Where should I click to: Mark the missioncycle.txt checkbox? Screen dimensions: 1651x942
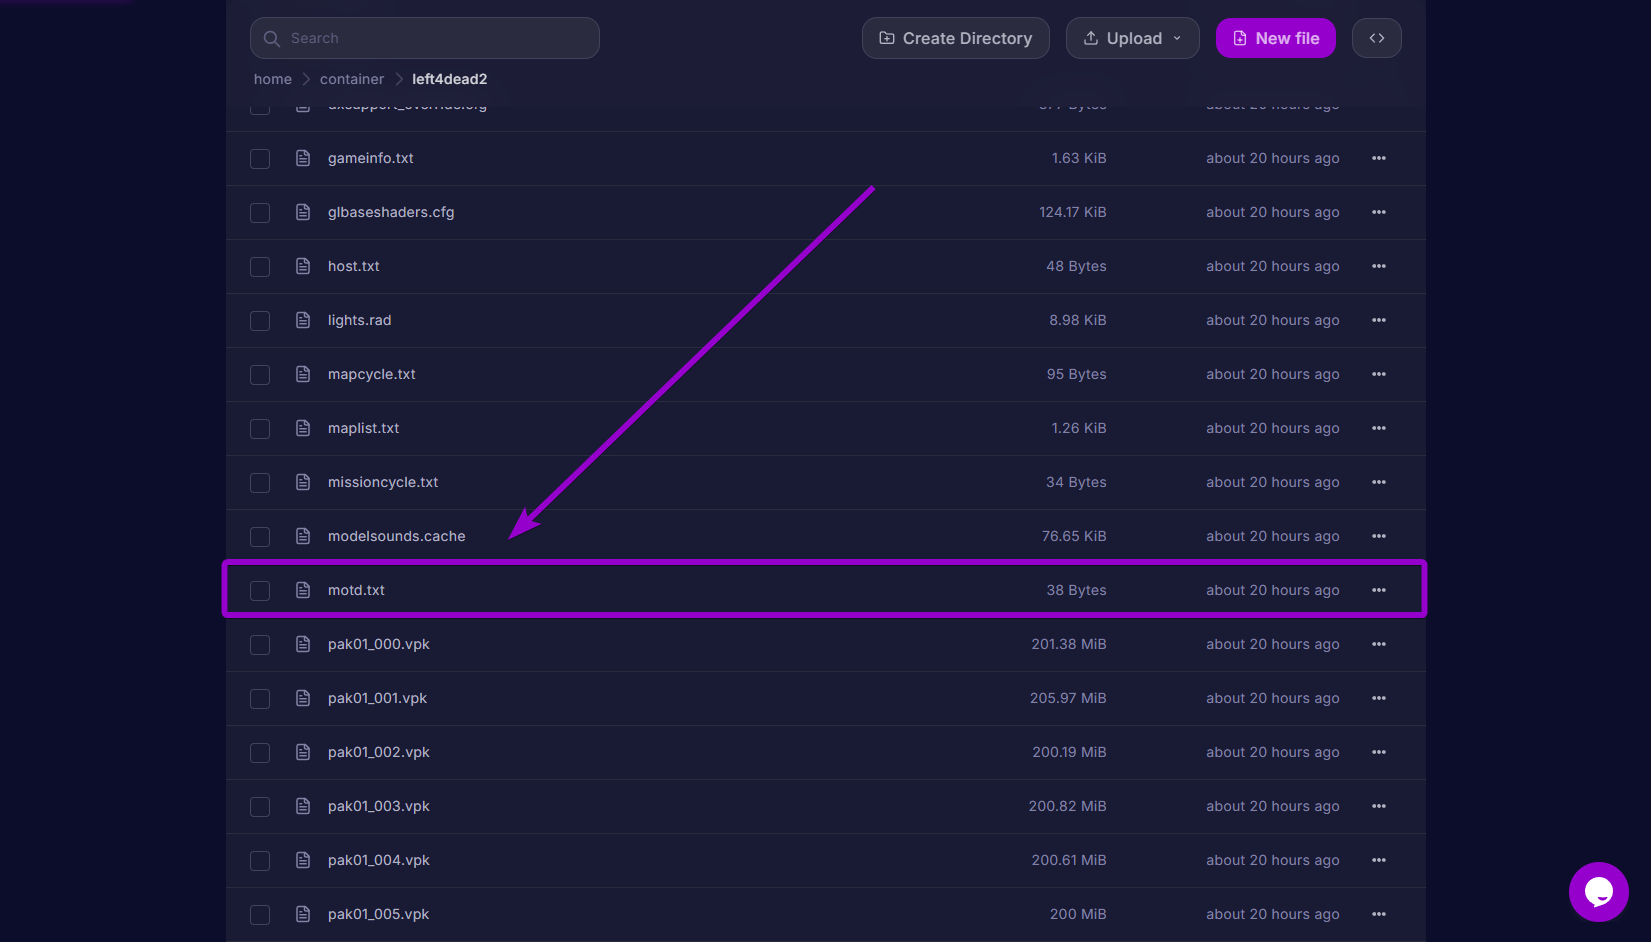click(x=260, y=483)
